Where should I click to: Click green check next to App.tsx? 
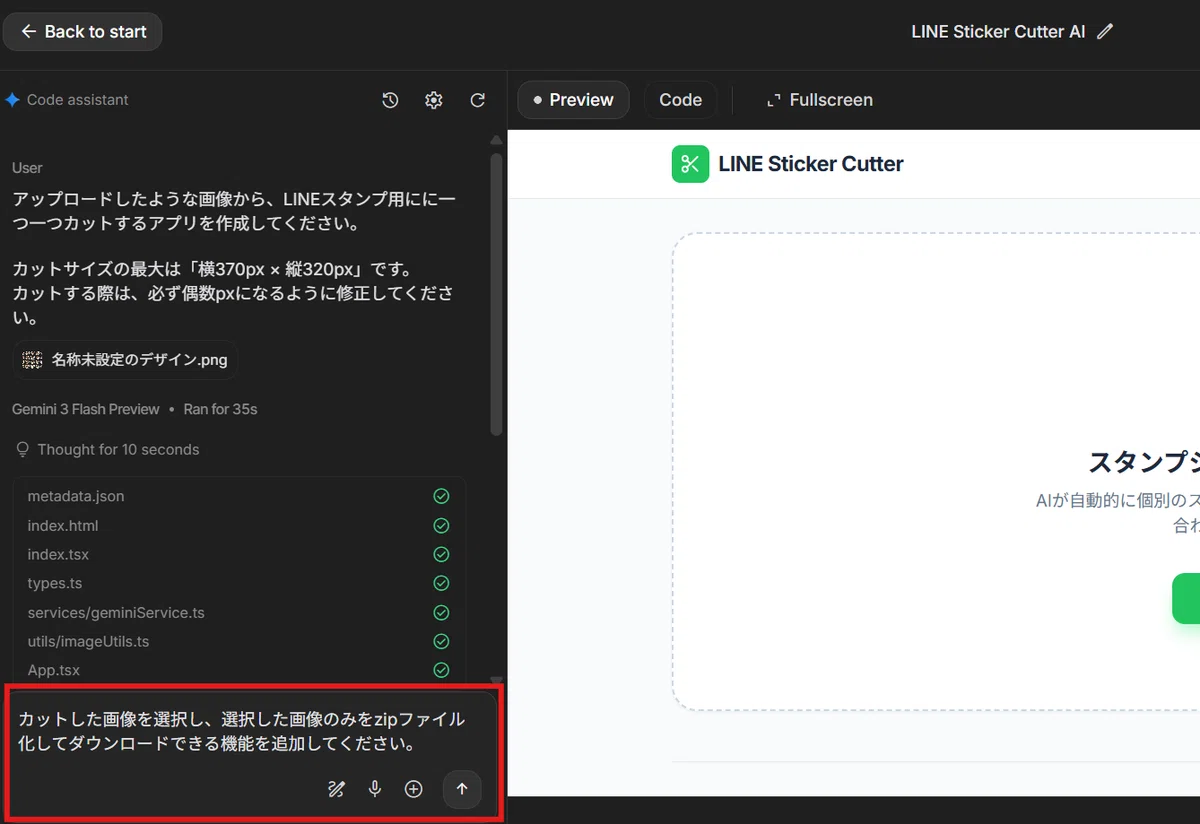441,670
